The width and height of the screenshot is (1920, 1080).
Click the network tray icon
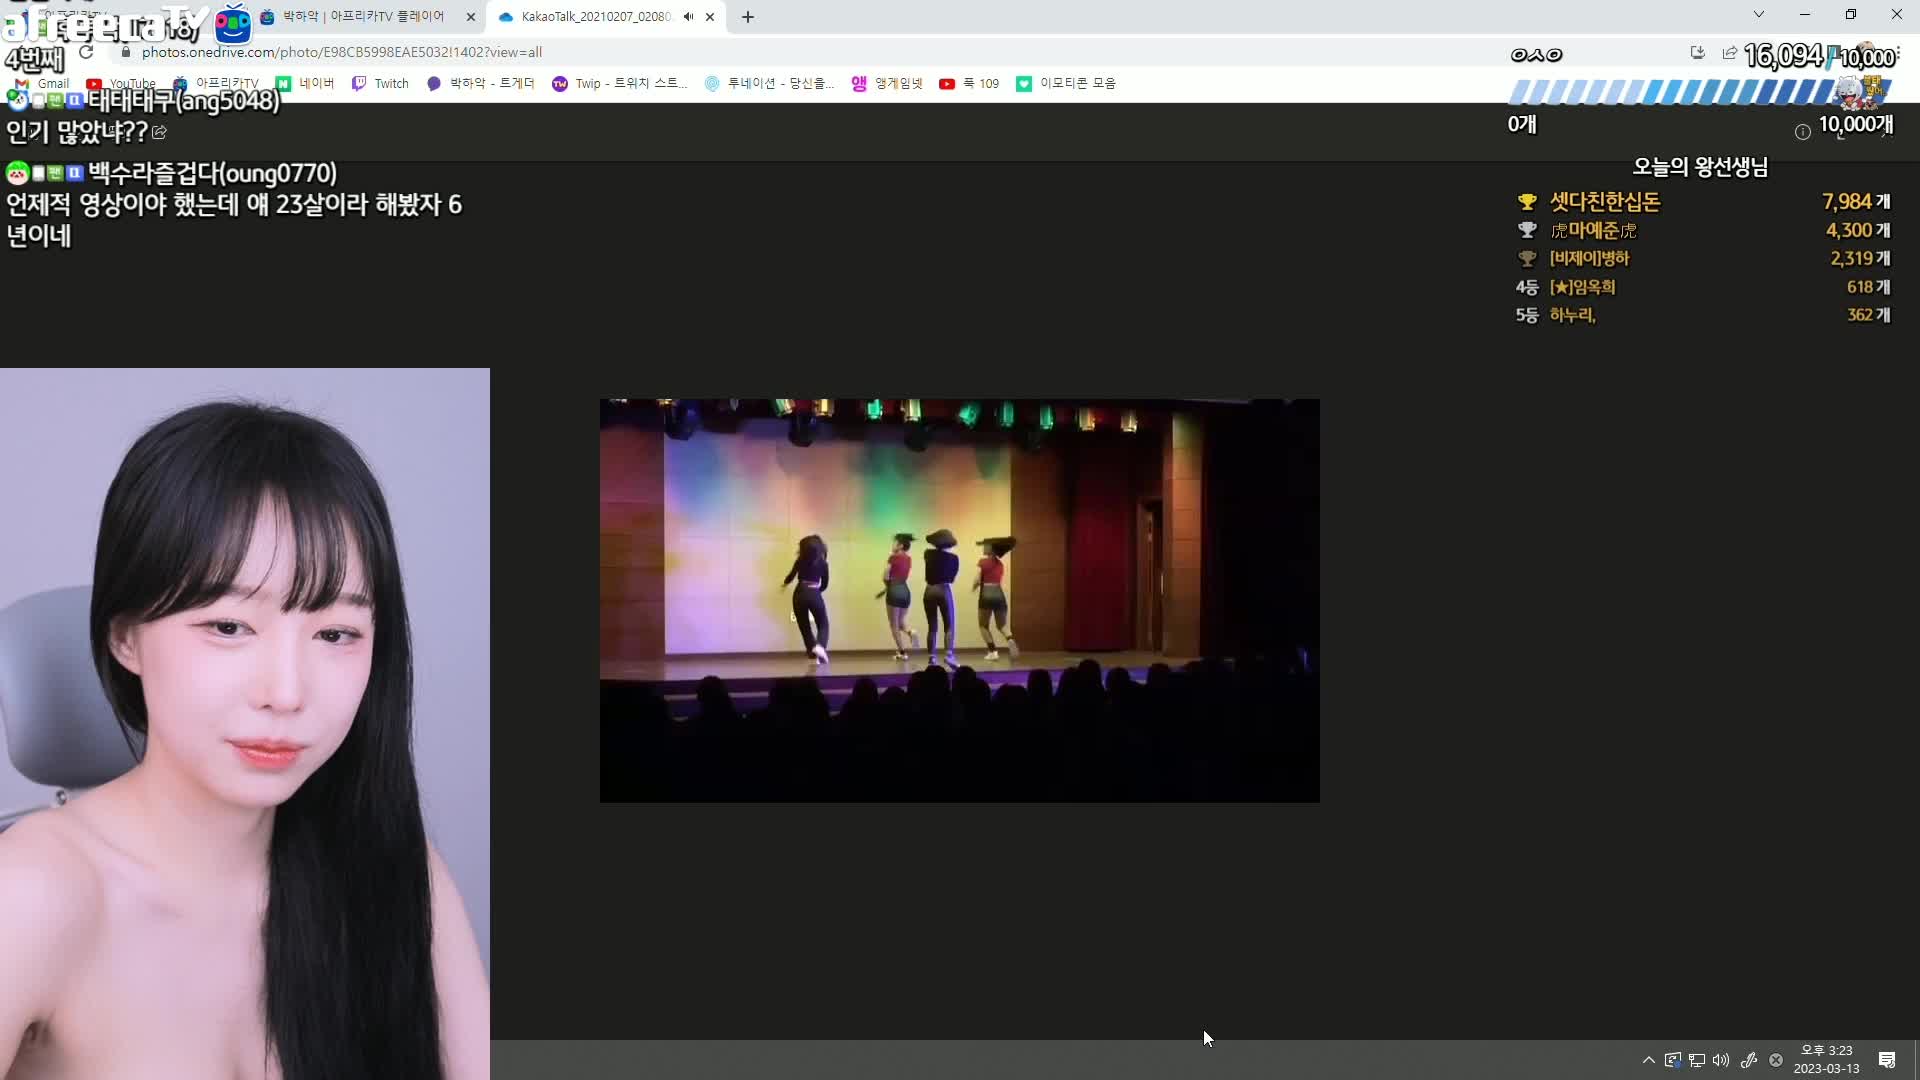[x=1697, y=1060]
